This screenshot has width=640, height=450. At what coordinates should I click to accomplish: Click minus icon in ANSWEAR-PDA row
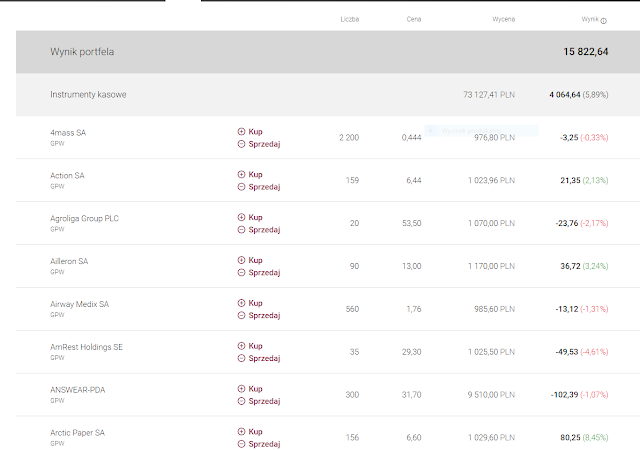pyautogui.click(x=241, y=401)
